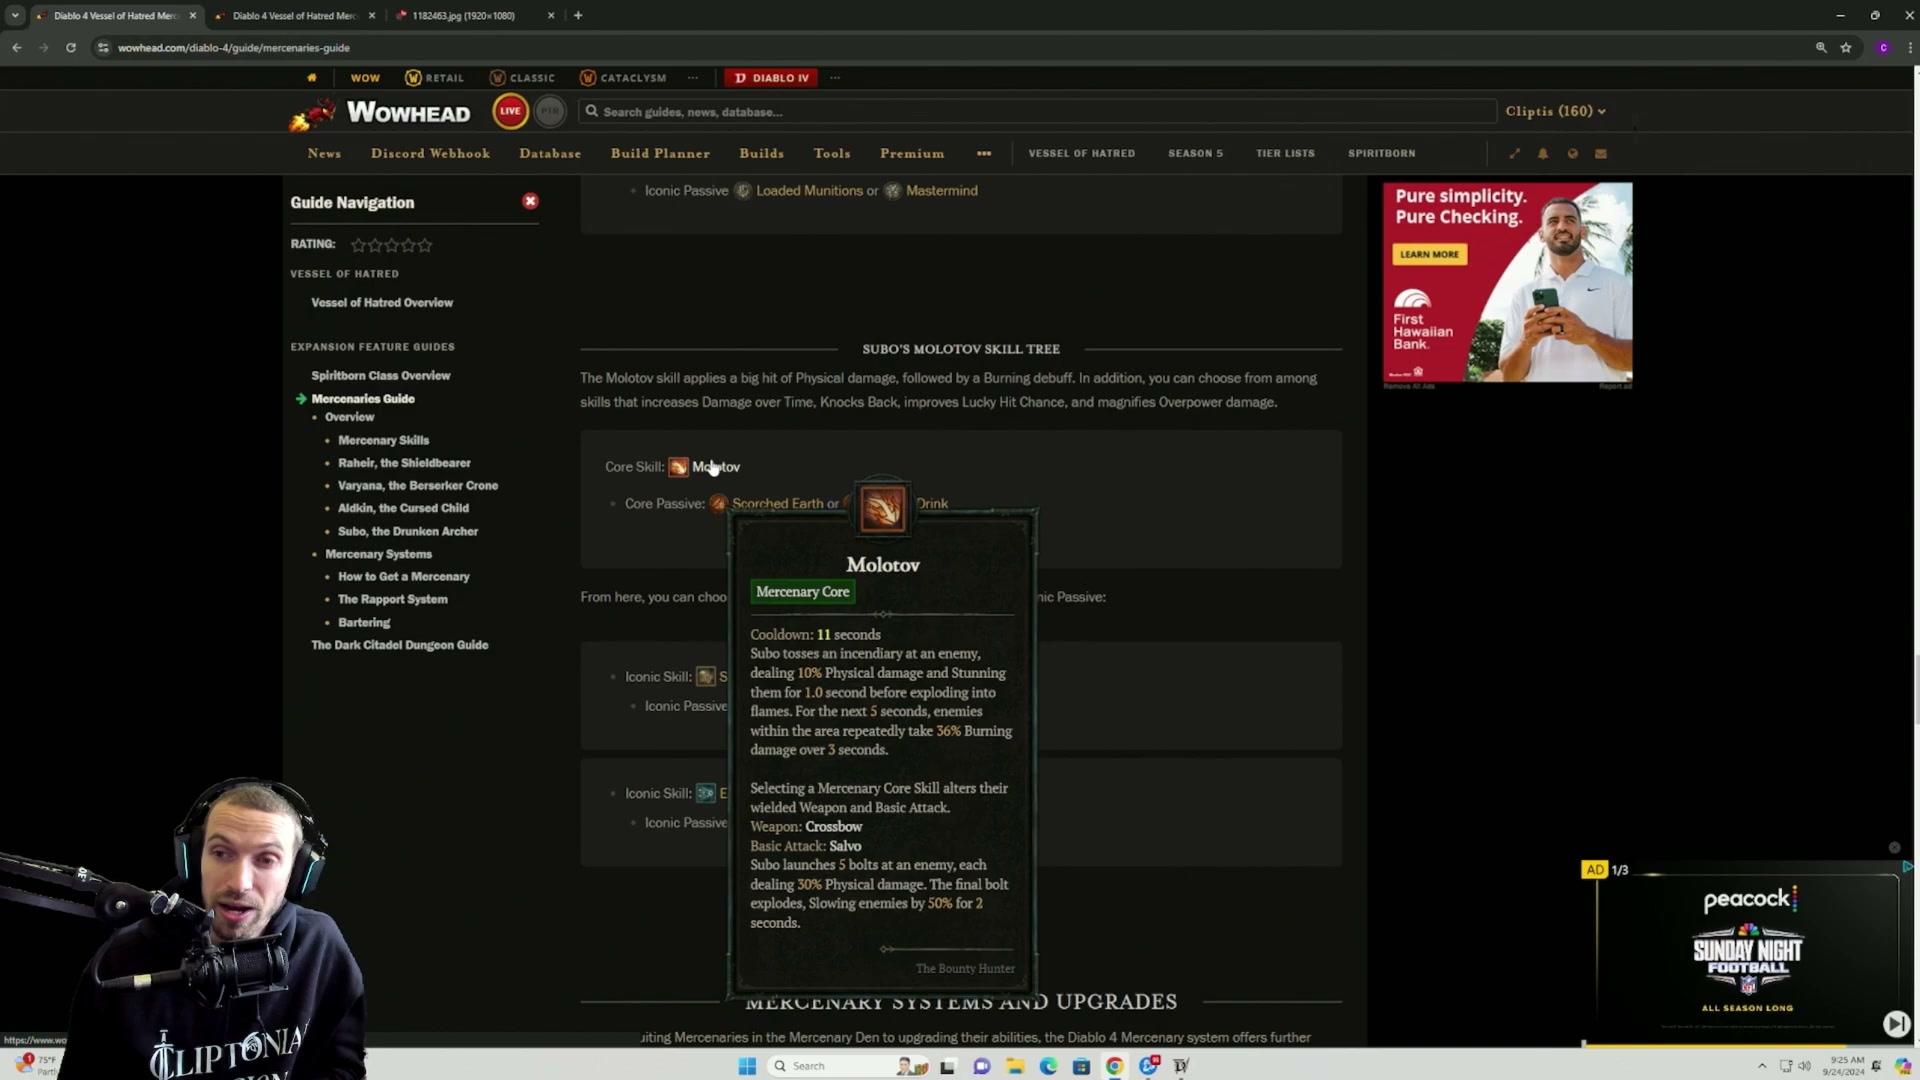This screenshot has width=1920, height=1080.
Task: Go to Spiritborn link
Action: pyautogui.click(x=1381, y=153)
